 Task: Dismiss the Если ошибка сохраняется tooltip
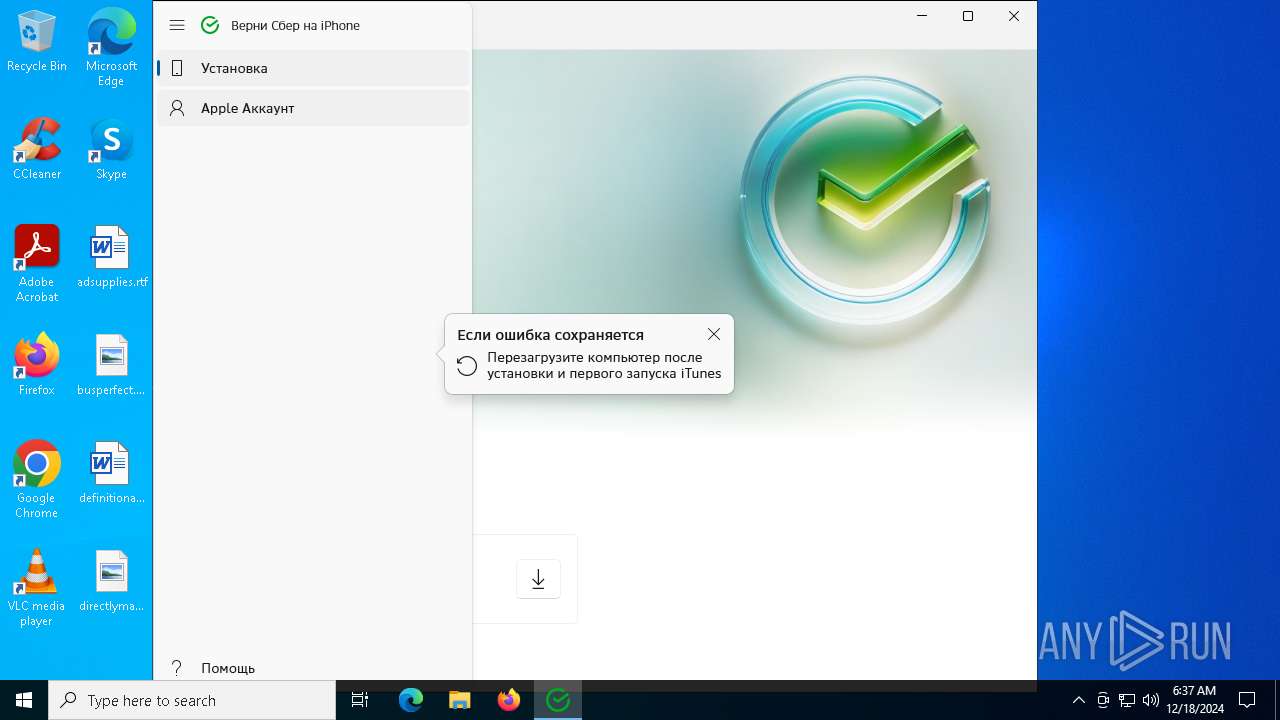pos(713,334)
